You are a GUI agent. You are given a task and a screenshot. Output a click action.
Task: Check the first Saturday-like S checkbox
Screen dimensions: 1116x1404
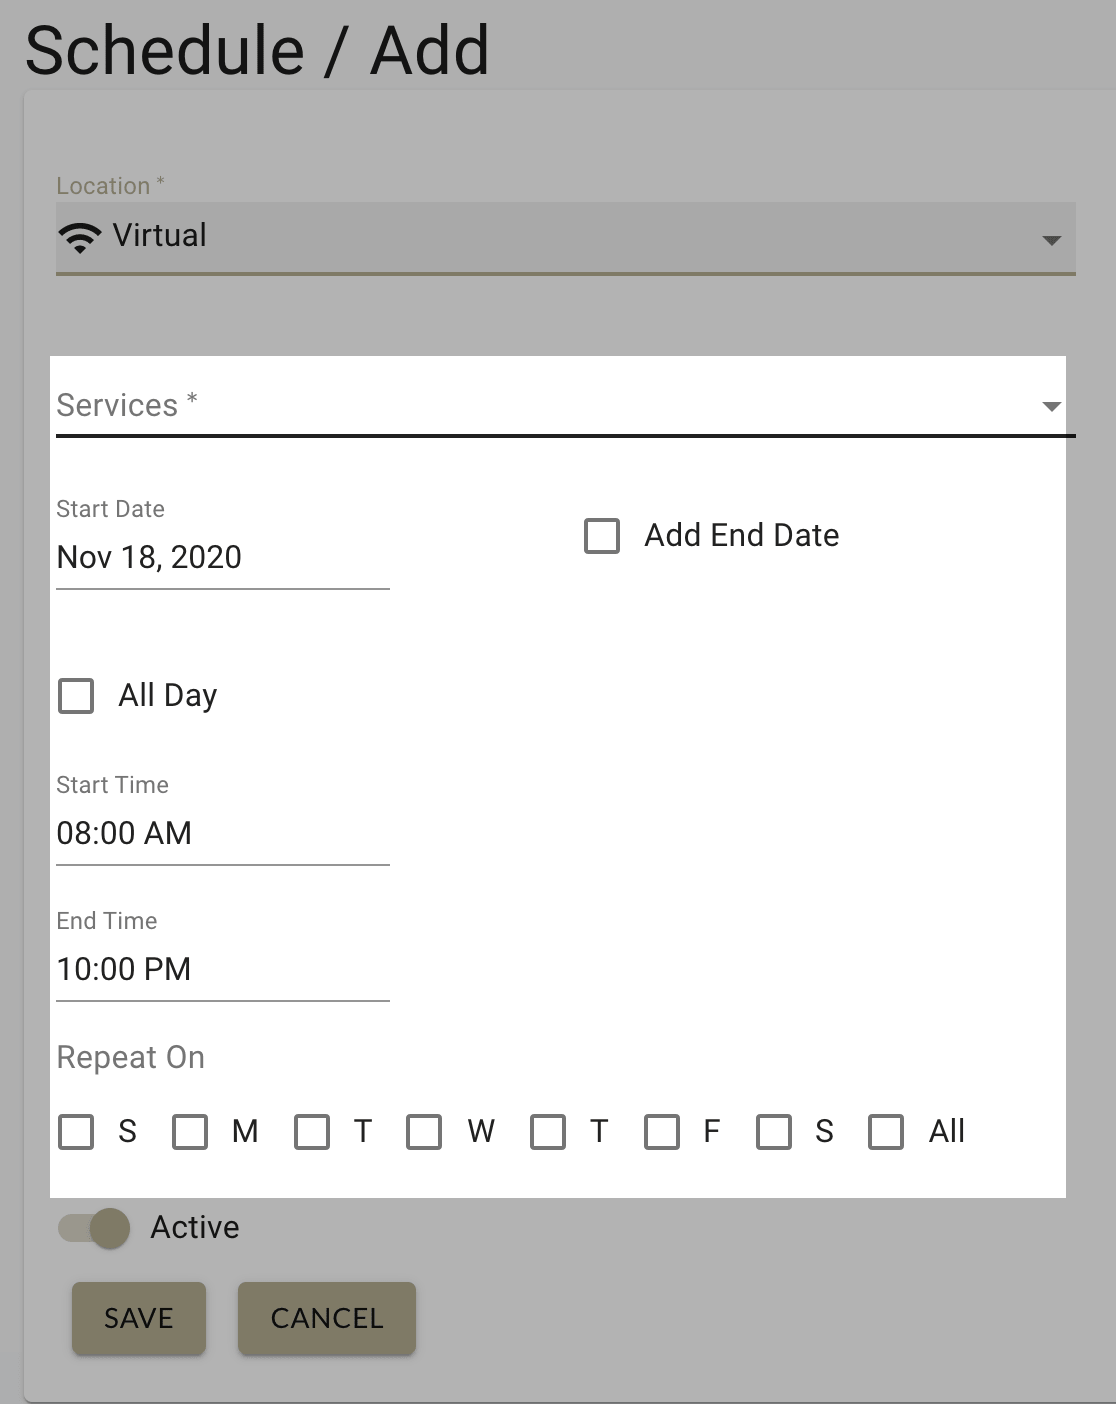coord(75,1131)
